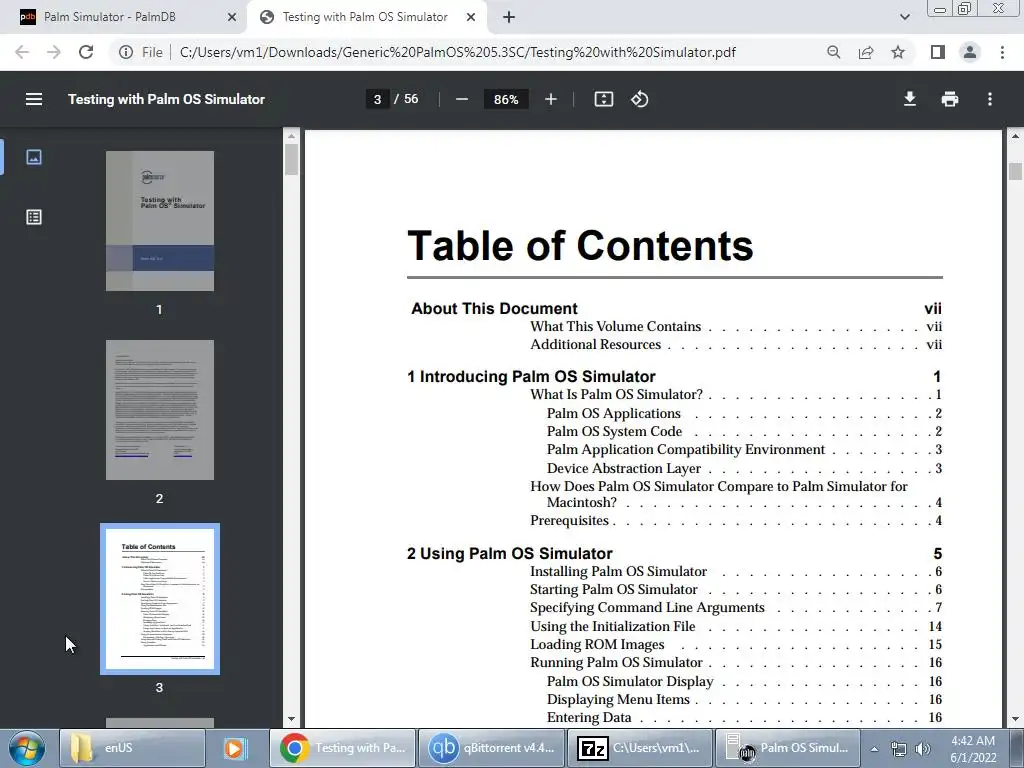Screen dimensions: 1024x768
Task: Download the PDF file
Action: click(910, 99)
